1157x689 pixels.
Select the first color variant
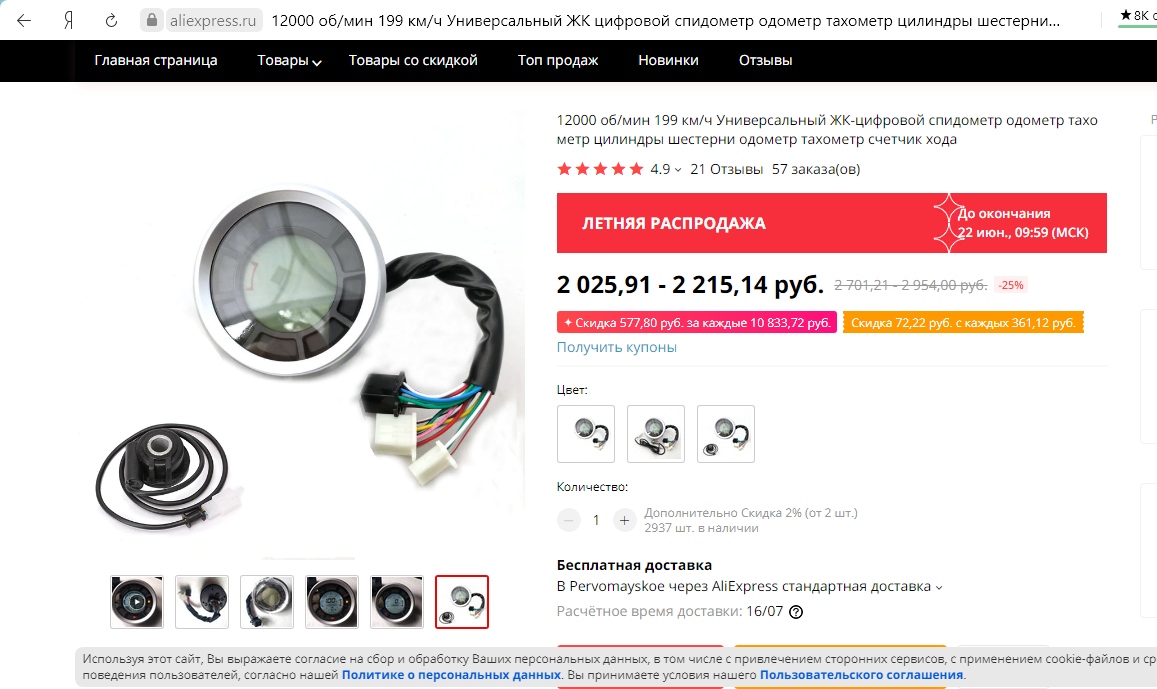[x=586, y=434]
